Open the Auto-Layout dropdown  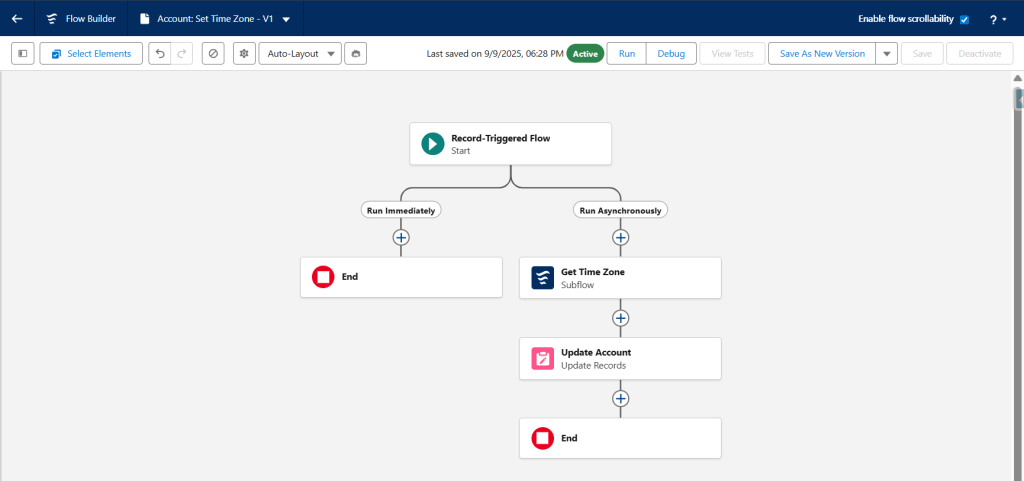pos(300,53)
